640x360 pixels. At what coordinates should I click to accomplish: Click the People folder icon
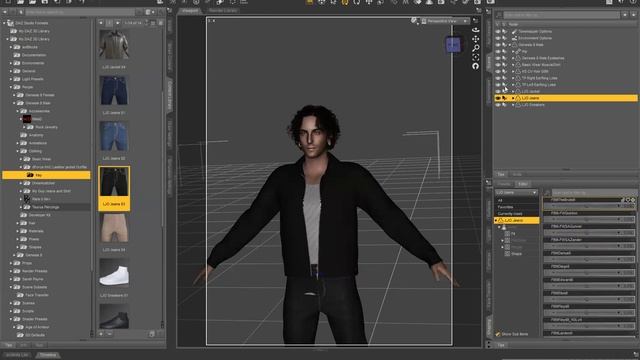17,87
